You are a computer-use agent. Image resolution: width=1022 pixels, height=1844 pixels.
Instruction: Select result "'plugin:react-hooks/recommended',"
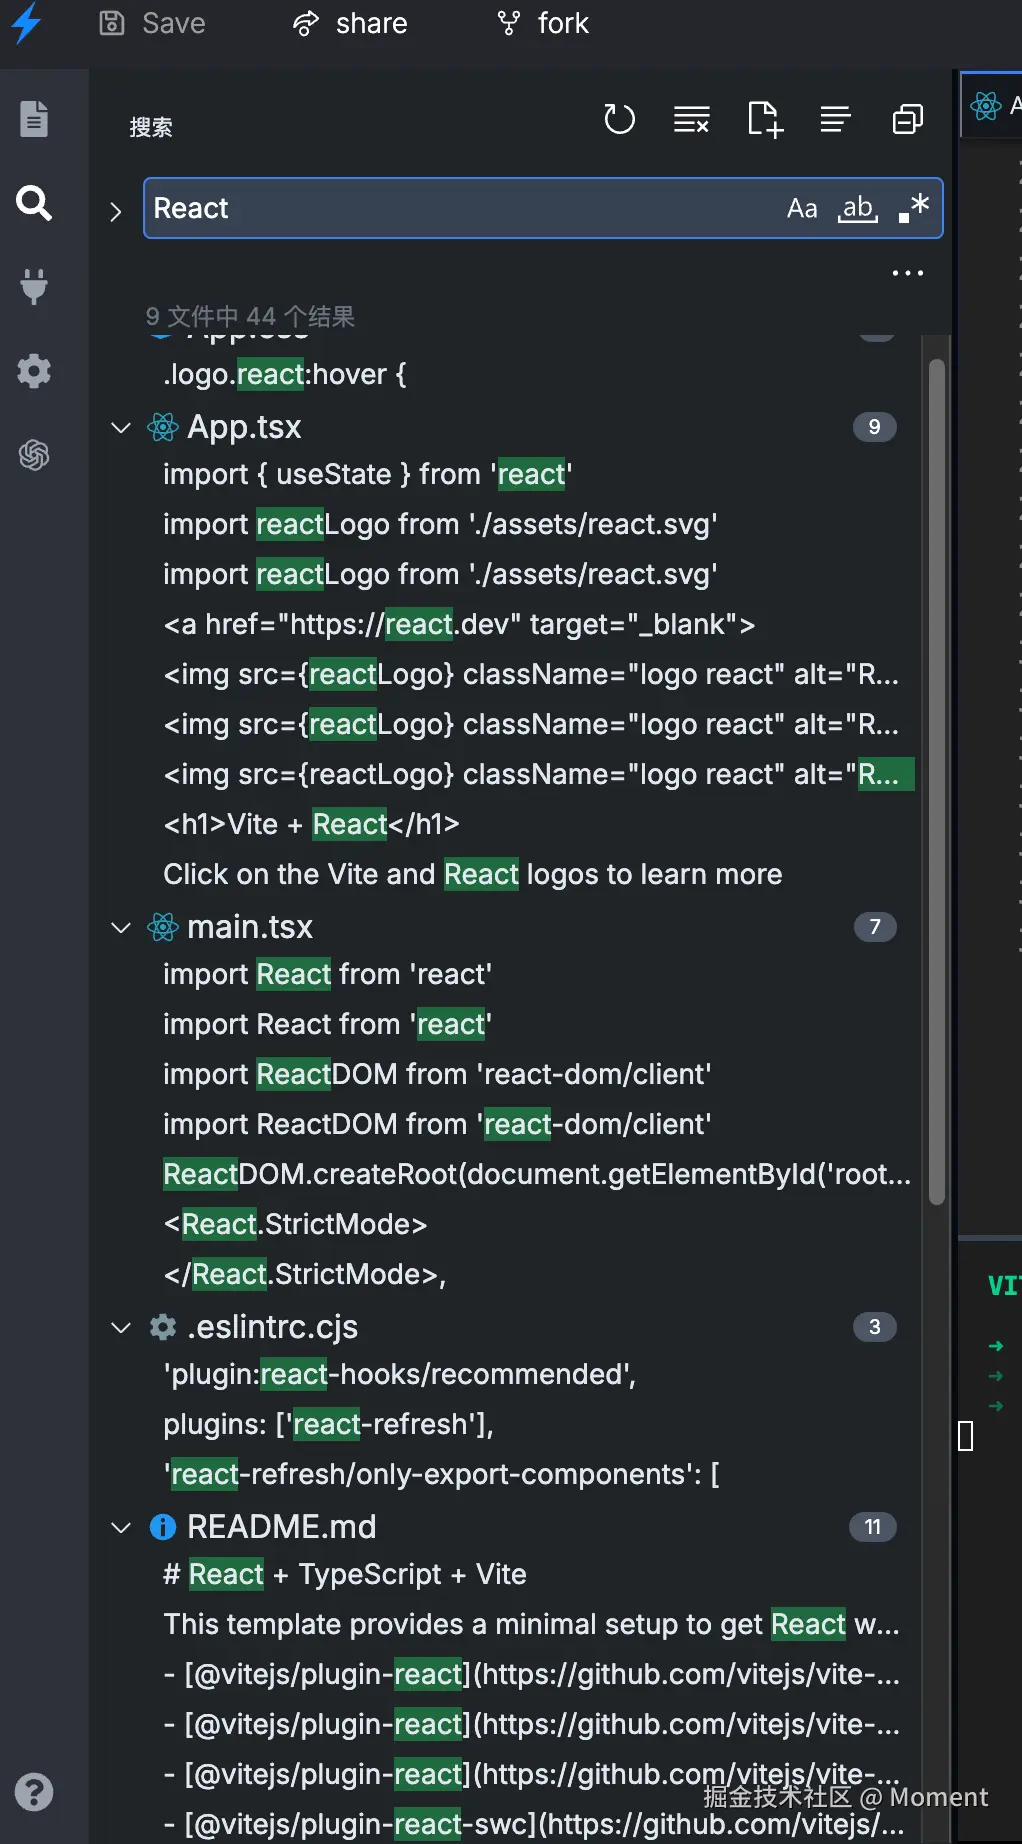tap(400, 1374)
